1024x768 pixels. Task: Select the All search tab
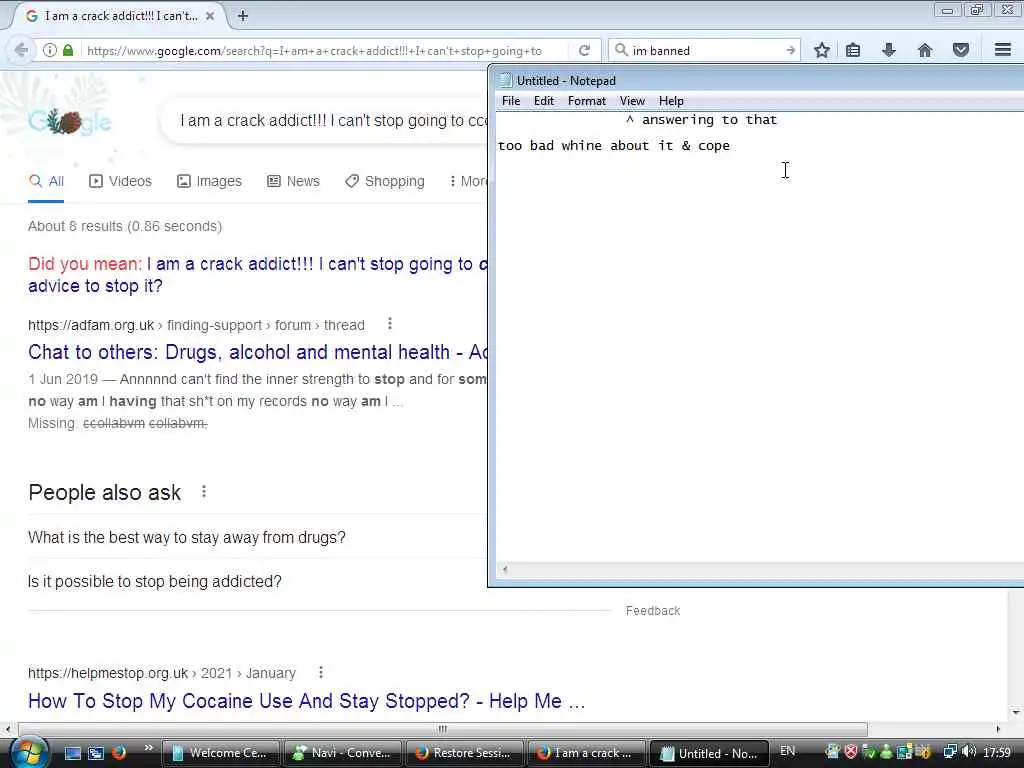(46, 181)
